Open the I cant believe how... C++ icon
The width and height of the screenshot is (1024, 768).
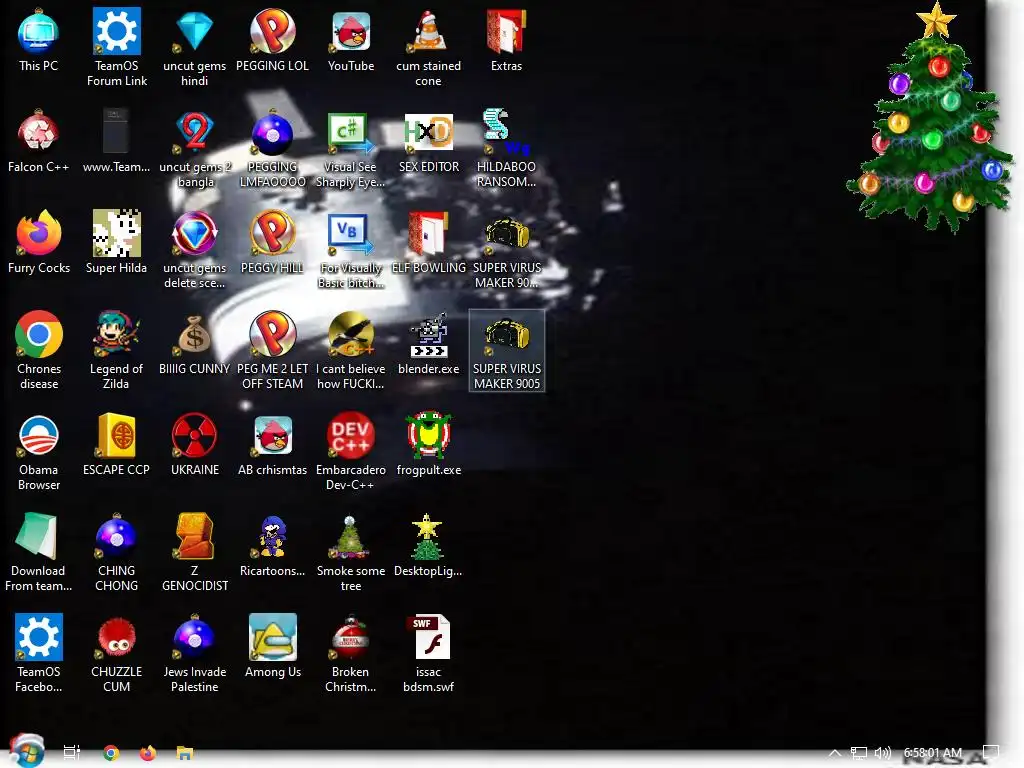351,351
